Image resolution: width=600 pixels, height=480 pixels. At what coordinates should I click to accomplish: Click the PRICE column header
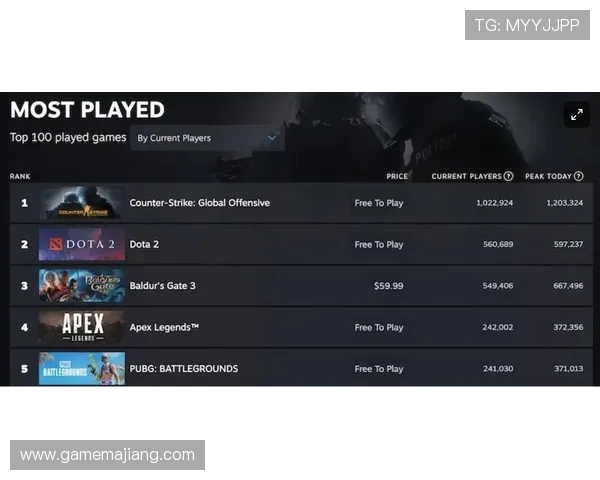point(397,176)
